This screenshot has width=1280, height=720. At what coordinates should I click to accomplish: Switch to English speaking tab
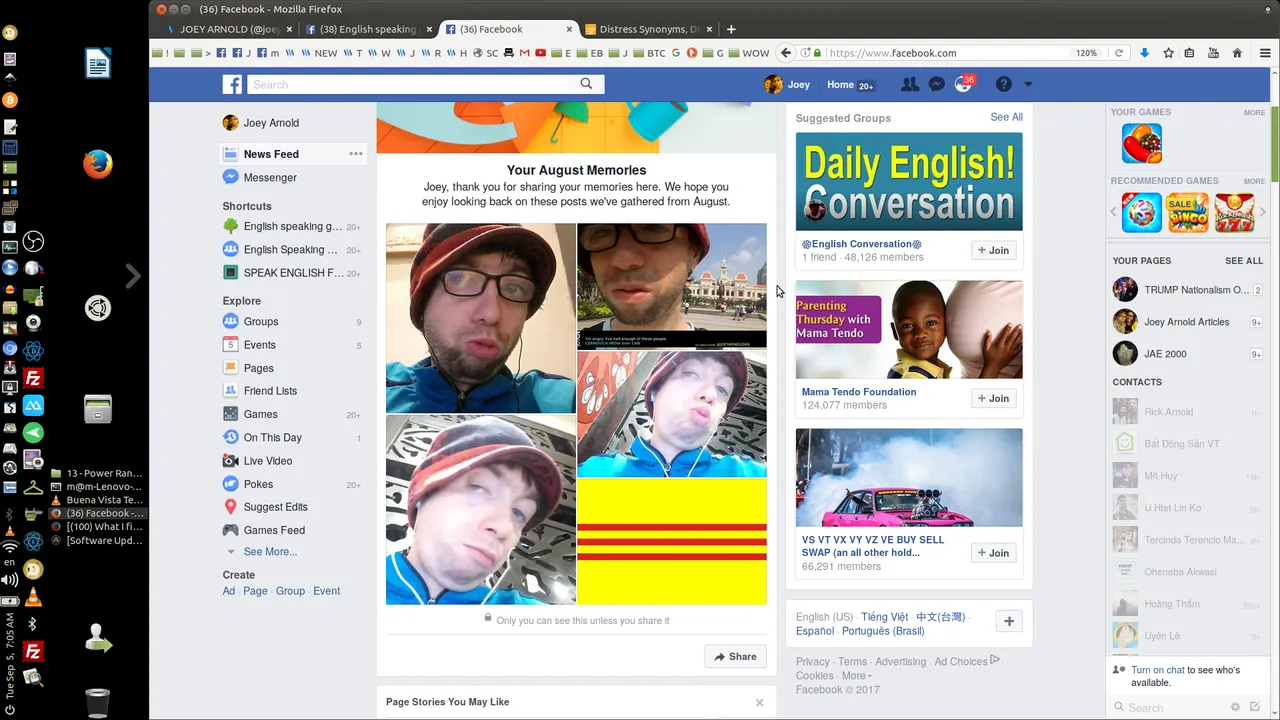click(369, 29)
